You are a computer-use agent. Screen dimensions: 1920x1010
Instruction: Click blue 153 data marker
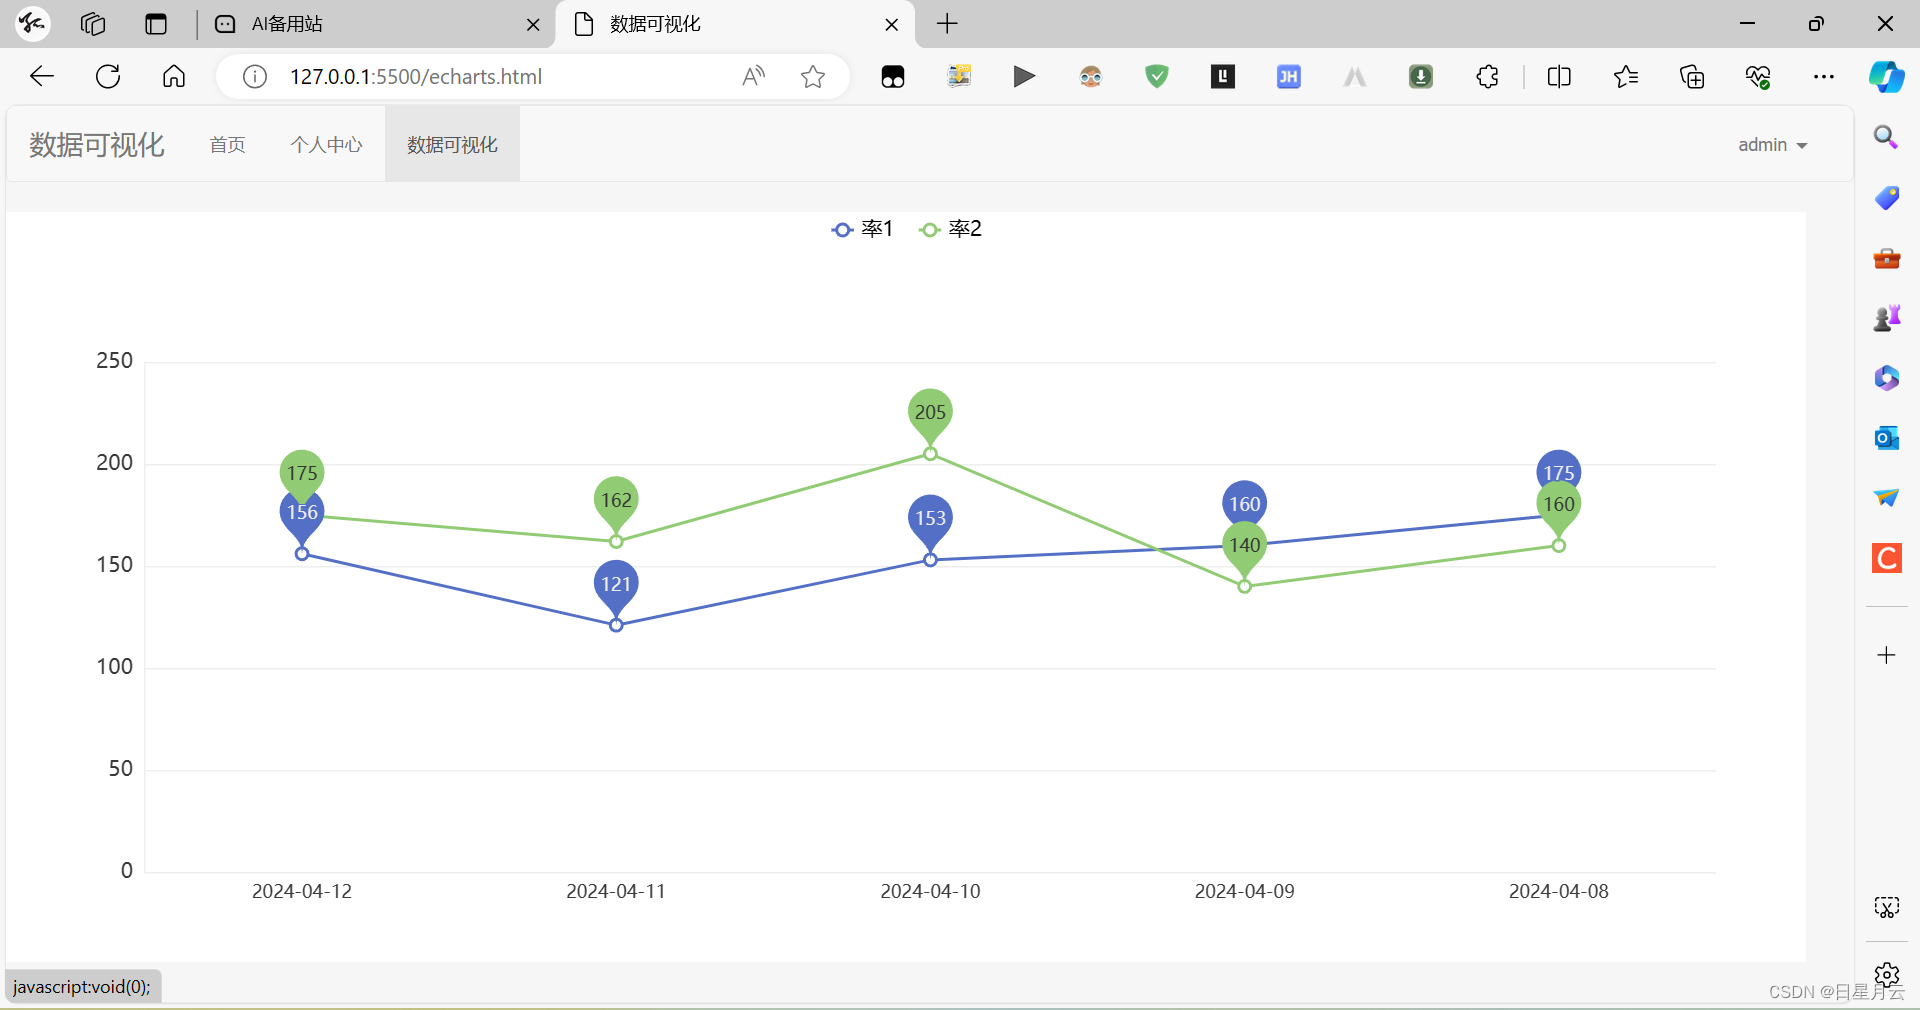click(x=930, y=518)
